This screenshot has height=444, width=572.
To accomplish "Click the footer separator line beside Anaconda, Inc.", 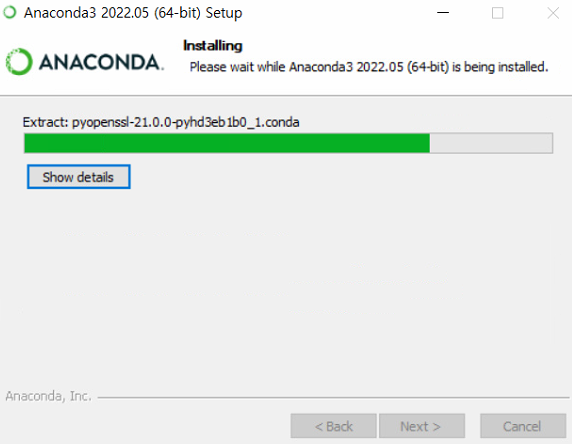I will click(333, 397).
